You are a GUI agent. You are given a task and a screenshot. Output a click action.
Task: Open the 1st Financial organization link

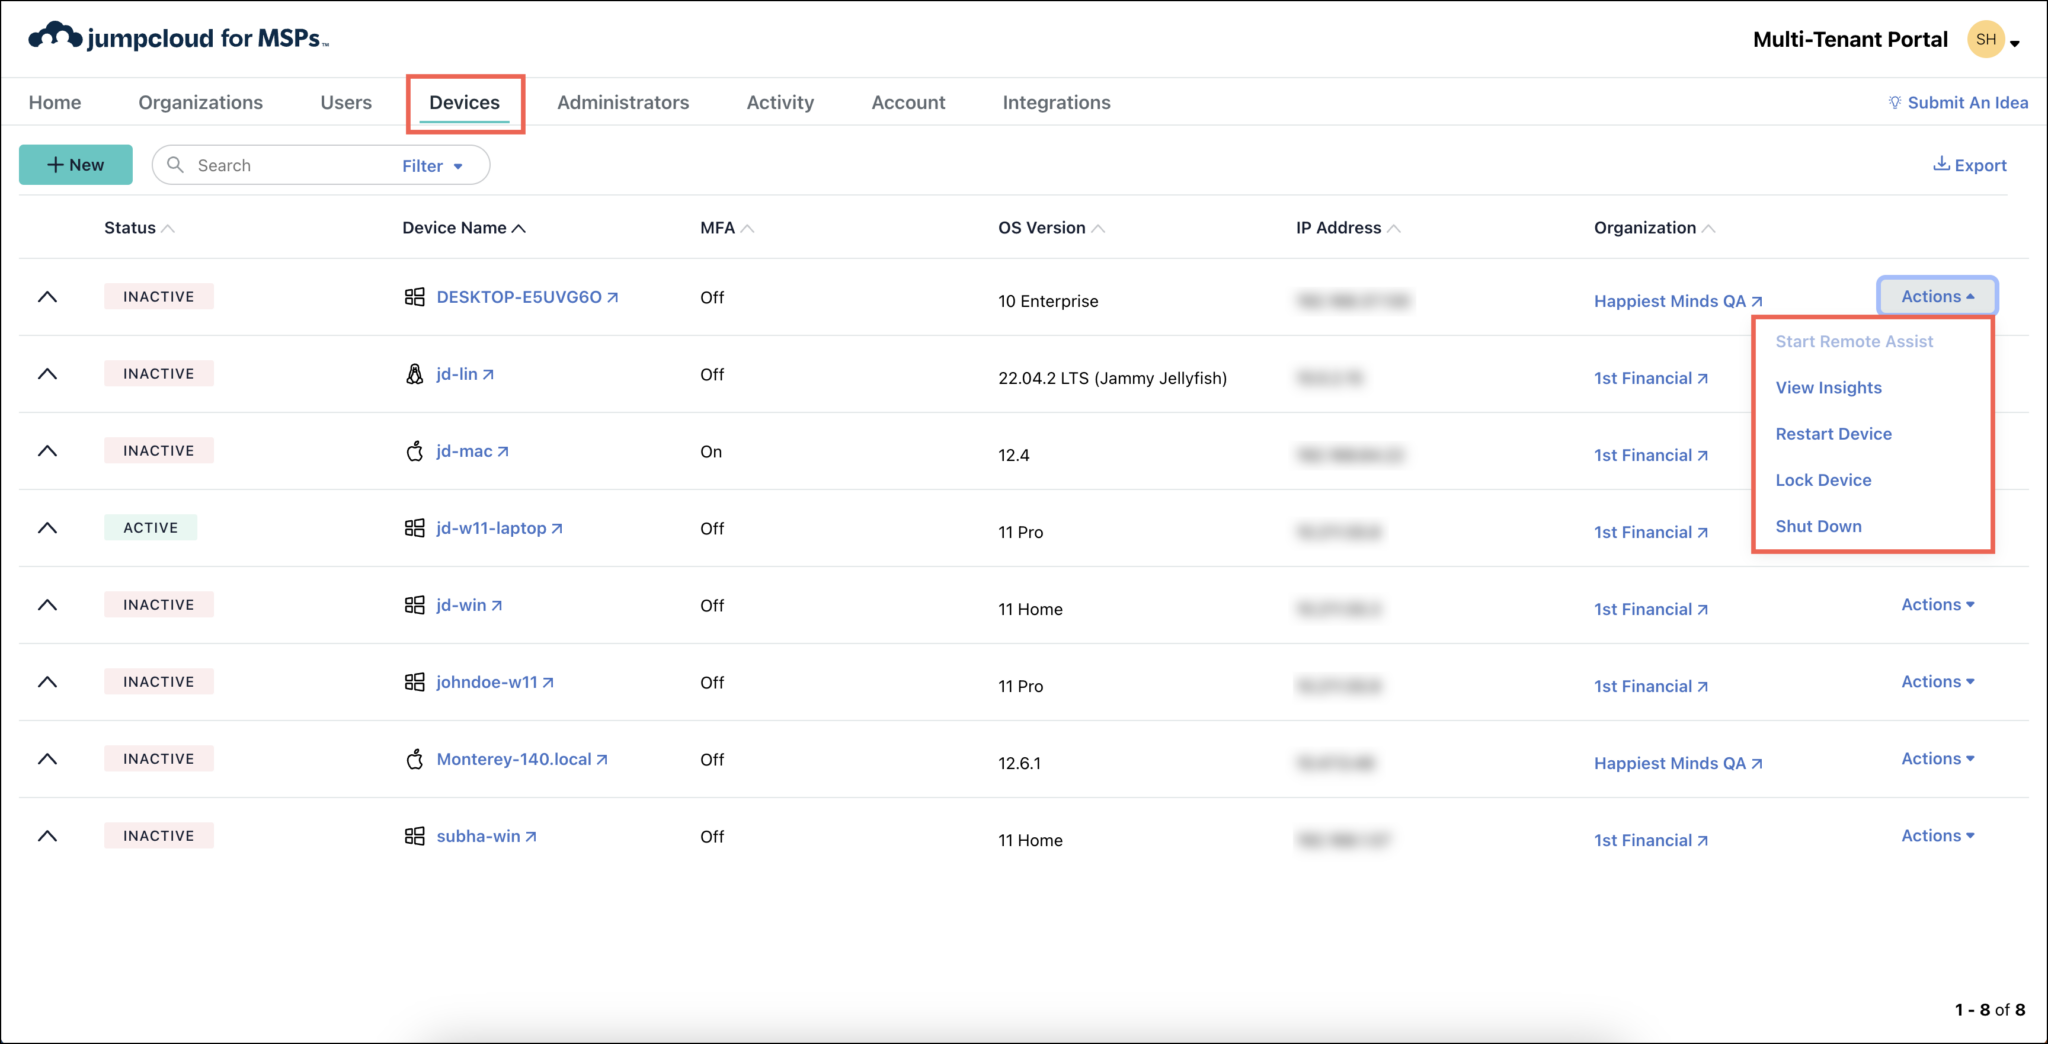coord(1644,377)
